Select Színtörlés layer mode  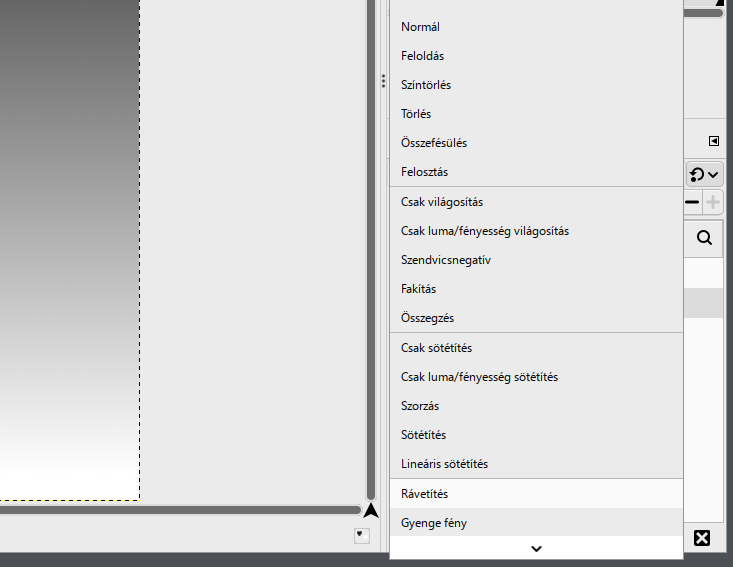tap(536, 85)
